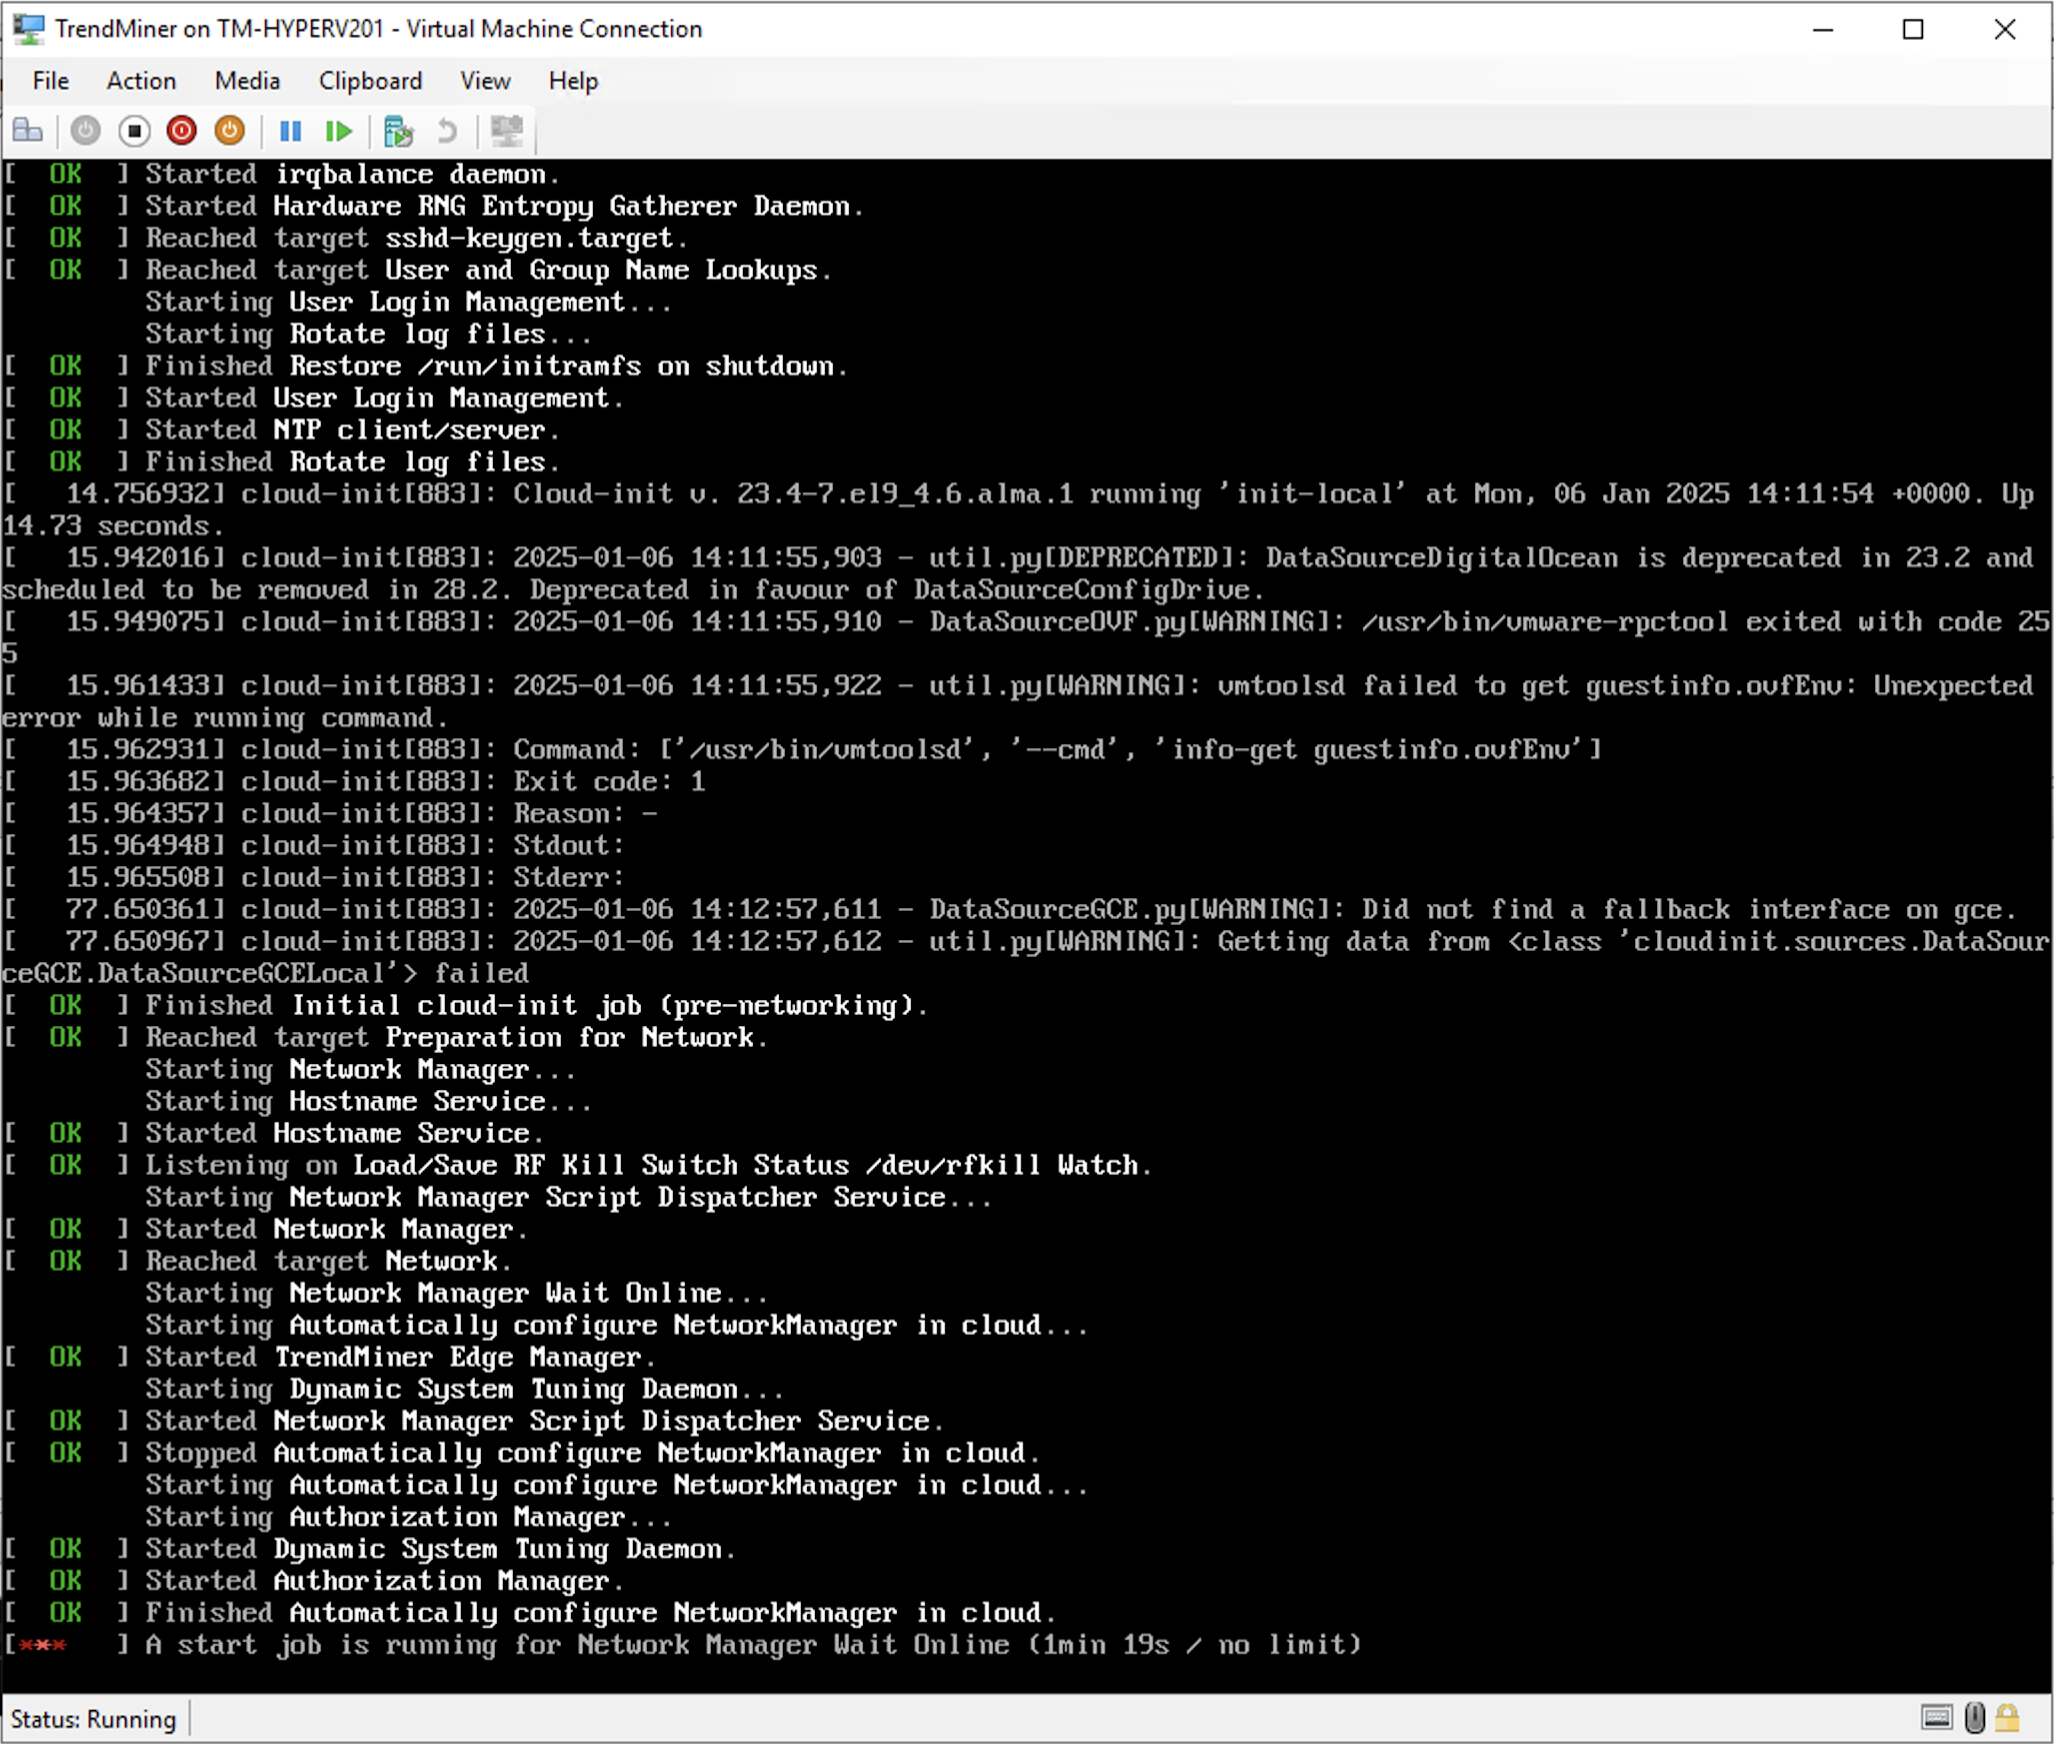Screen dimensions: 2054x1744
Task: Click the security lock icon in status bar
Action: click(2007, 1718)
